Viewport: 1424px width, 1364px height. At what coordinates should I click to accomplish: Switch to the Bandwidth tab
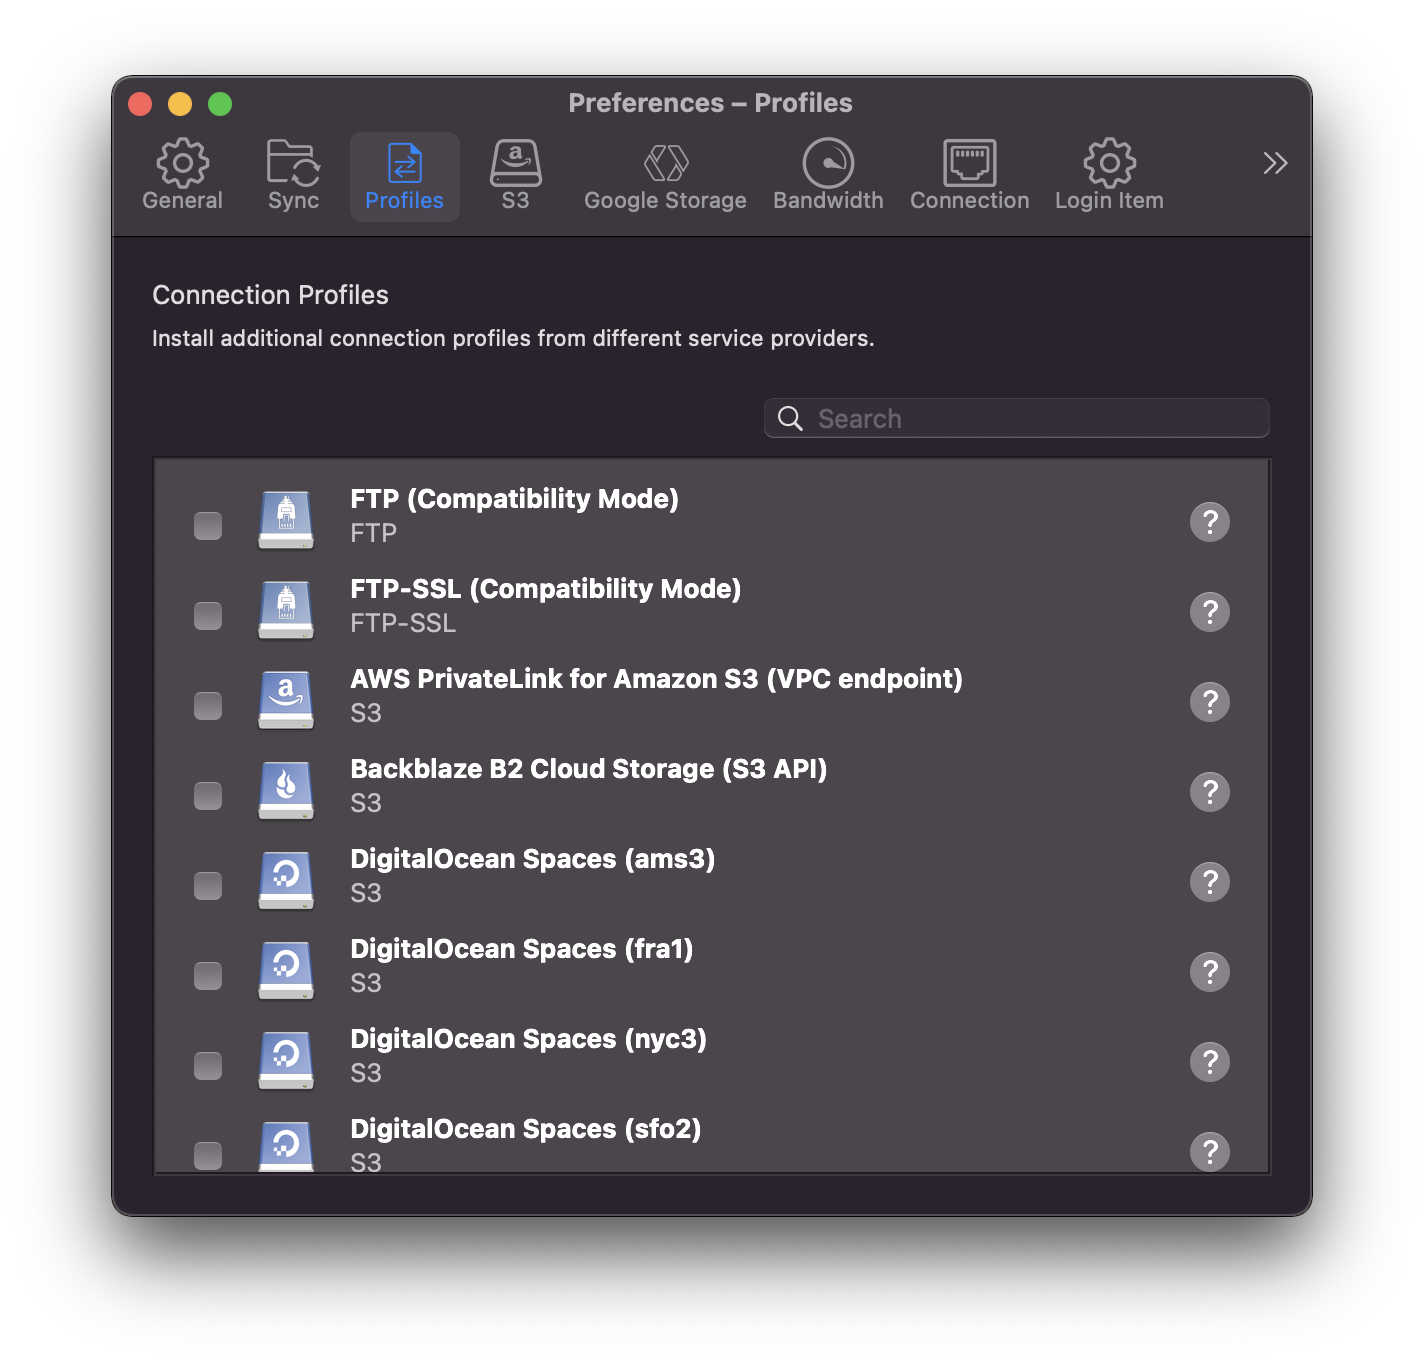828,176
